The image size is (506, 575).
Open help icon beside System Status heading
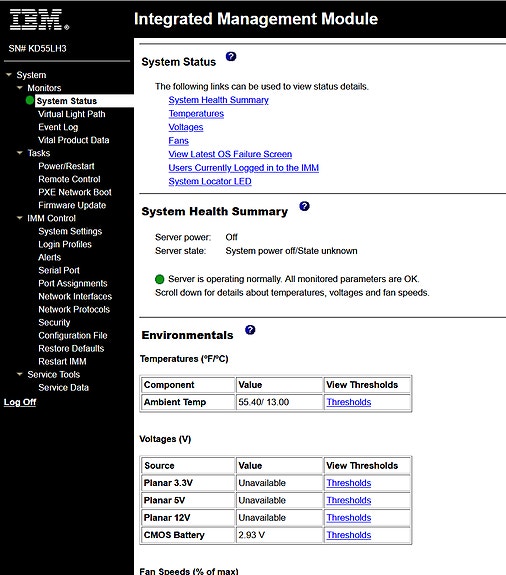[231, 56]
